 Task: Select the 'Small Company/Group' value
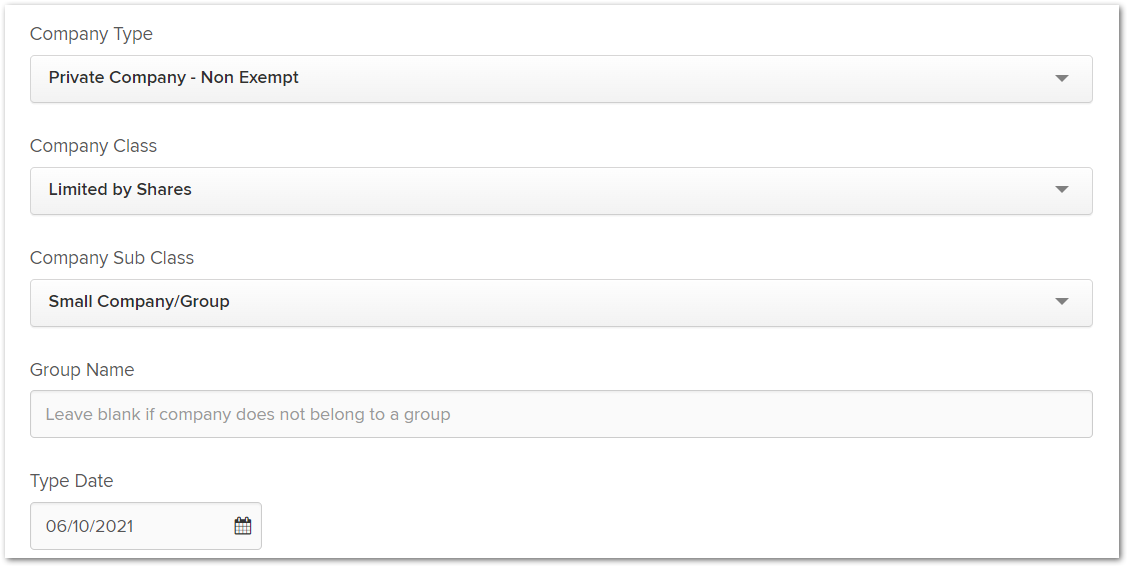(x=139, y=301)
